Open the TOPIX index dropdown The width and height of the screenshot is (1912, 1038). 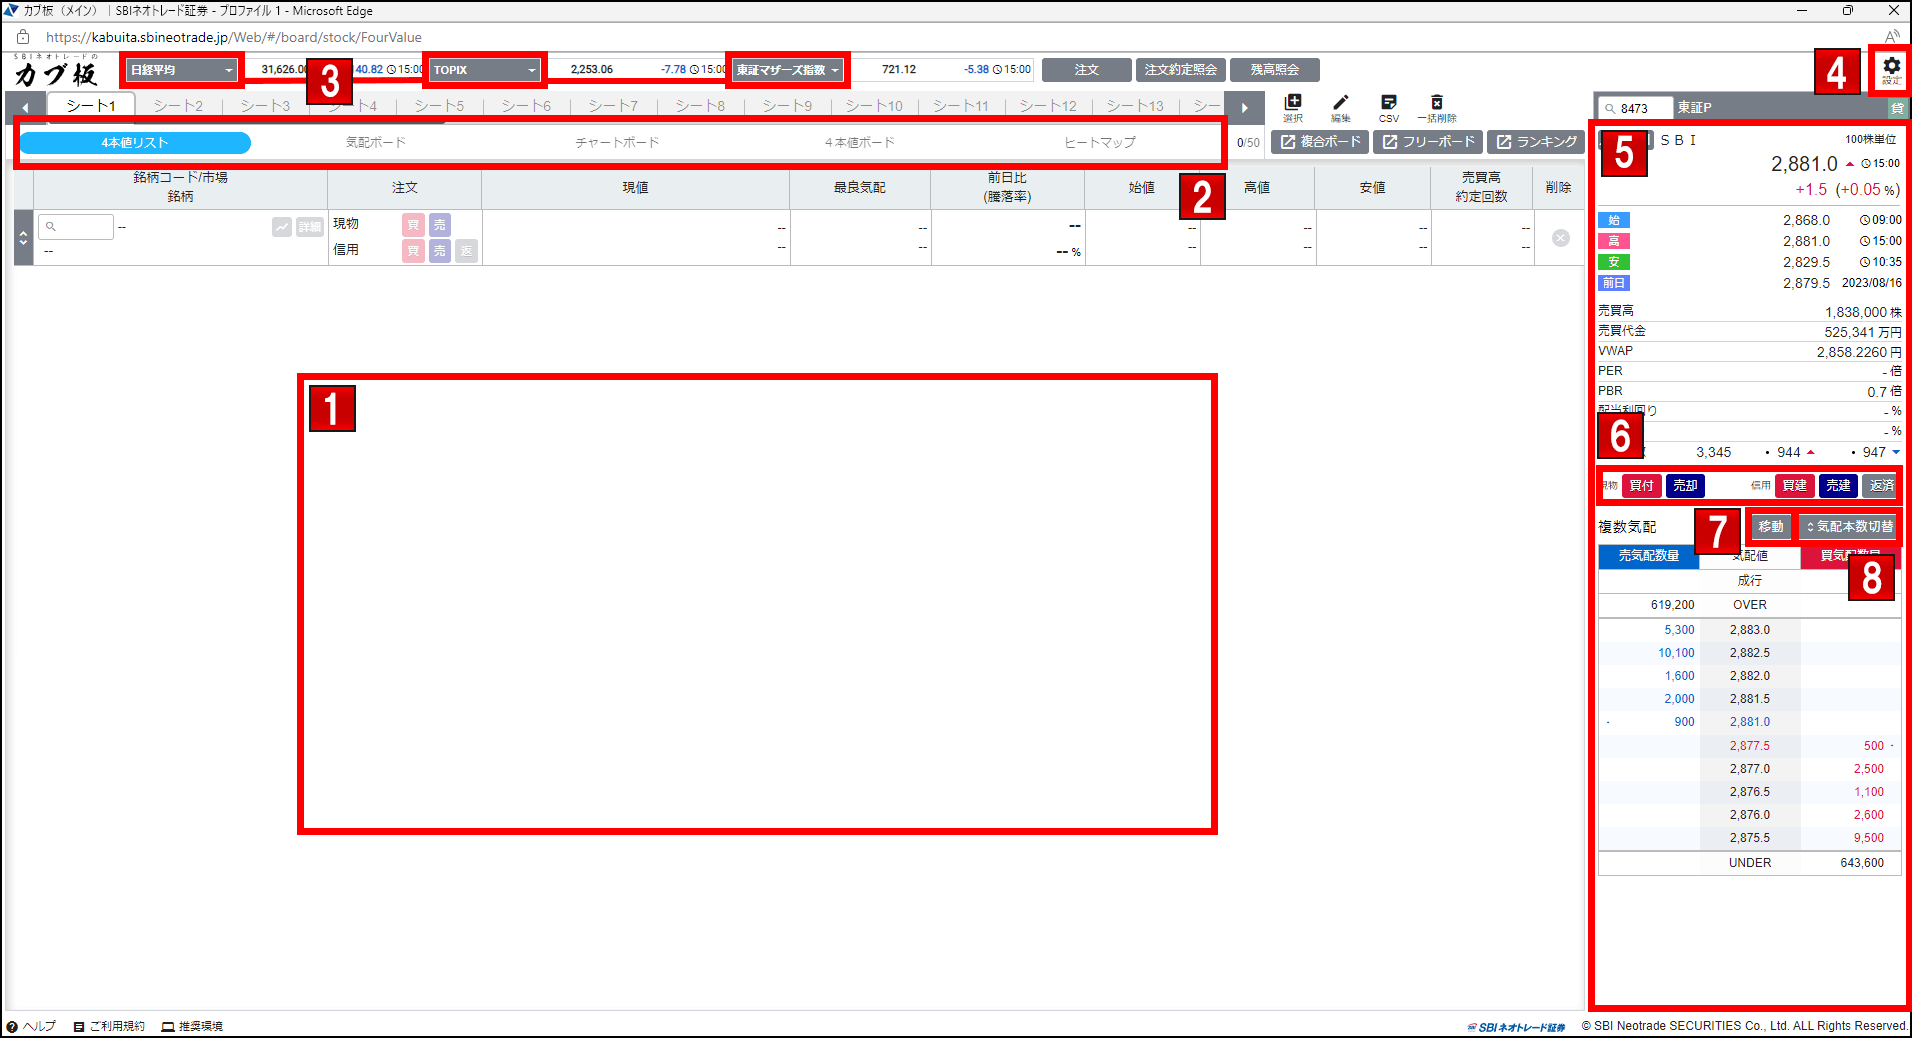[x=485, y=70]
